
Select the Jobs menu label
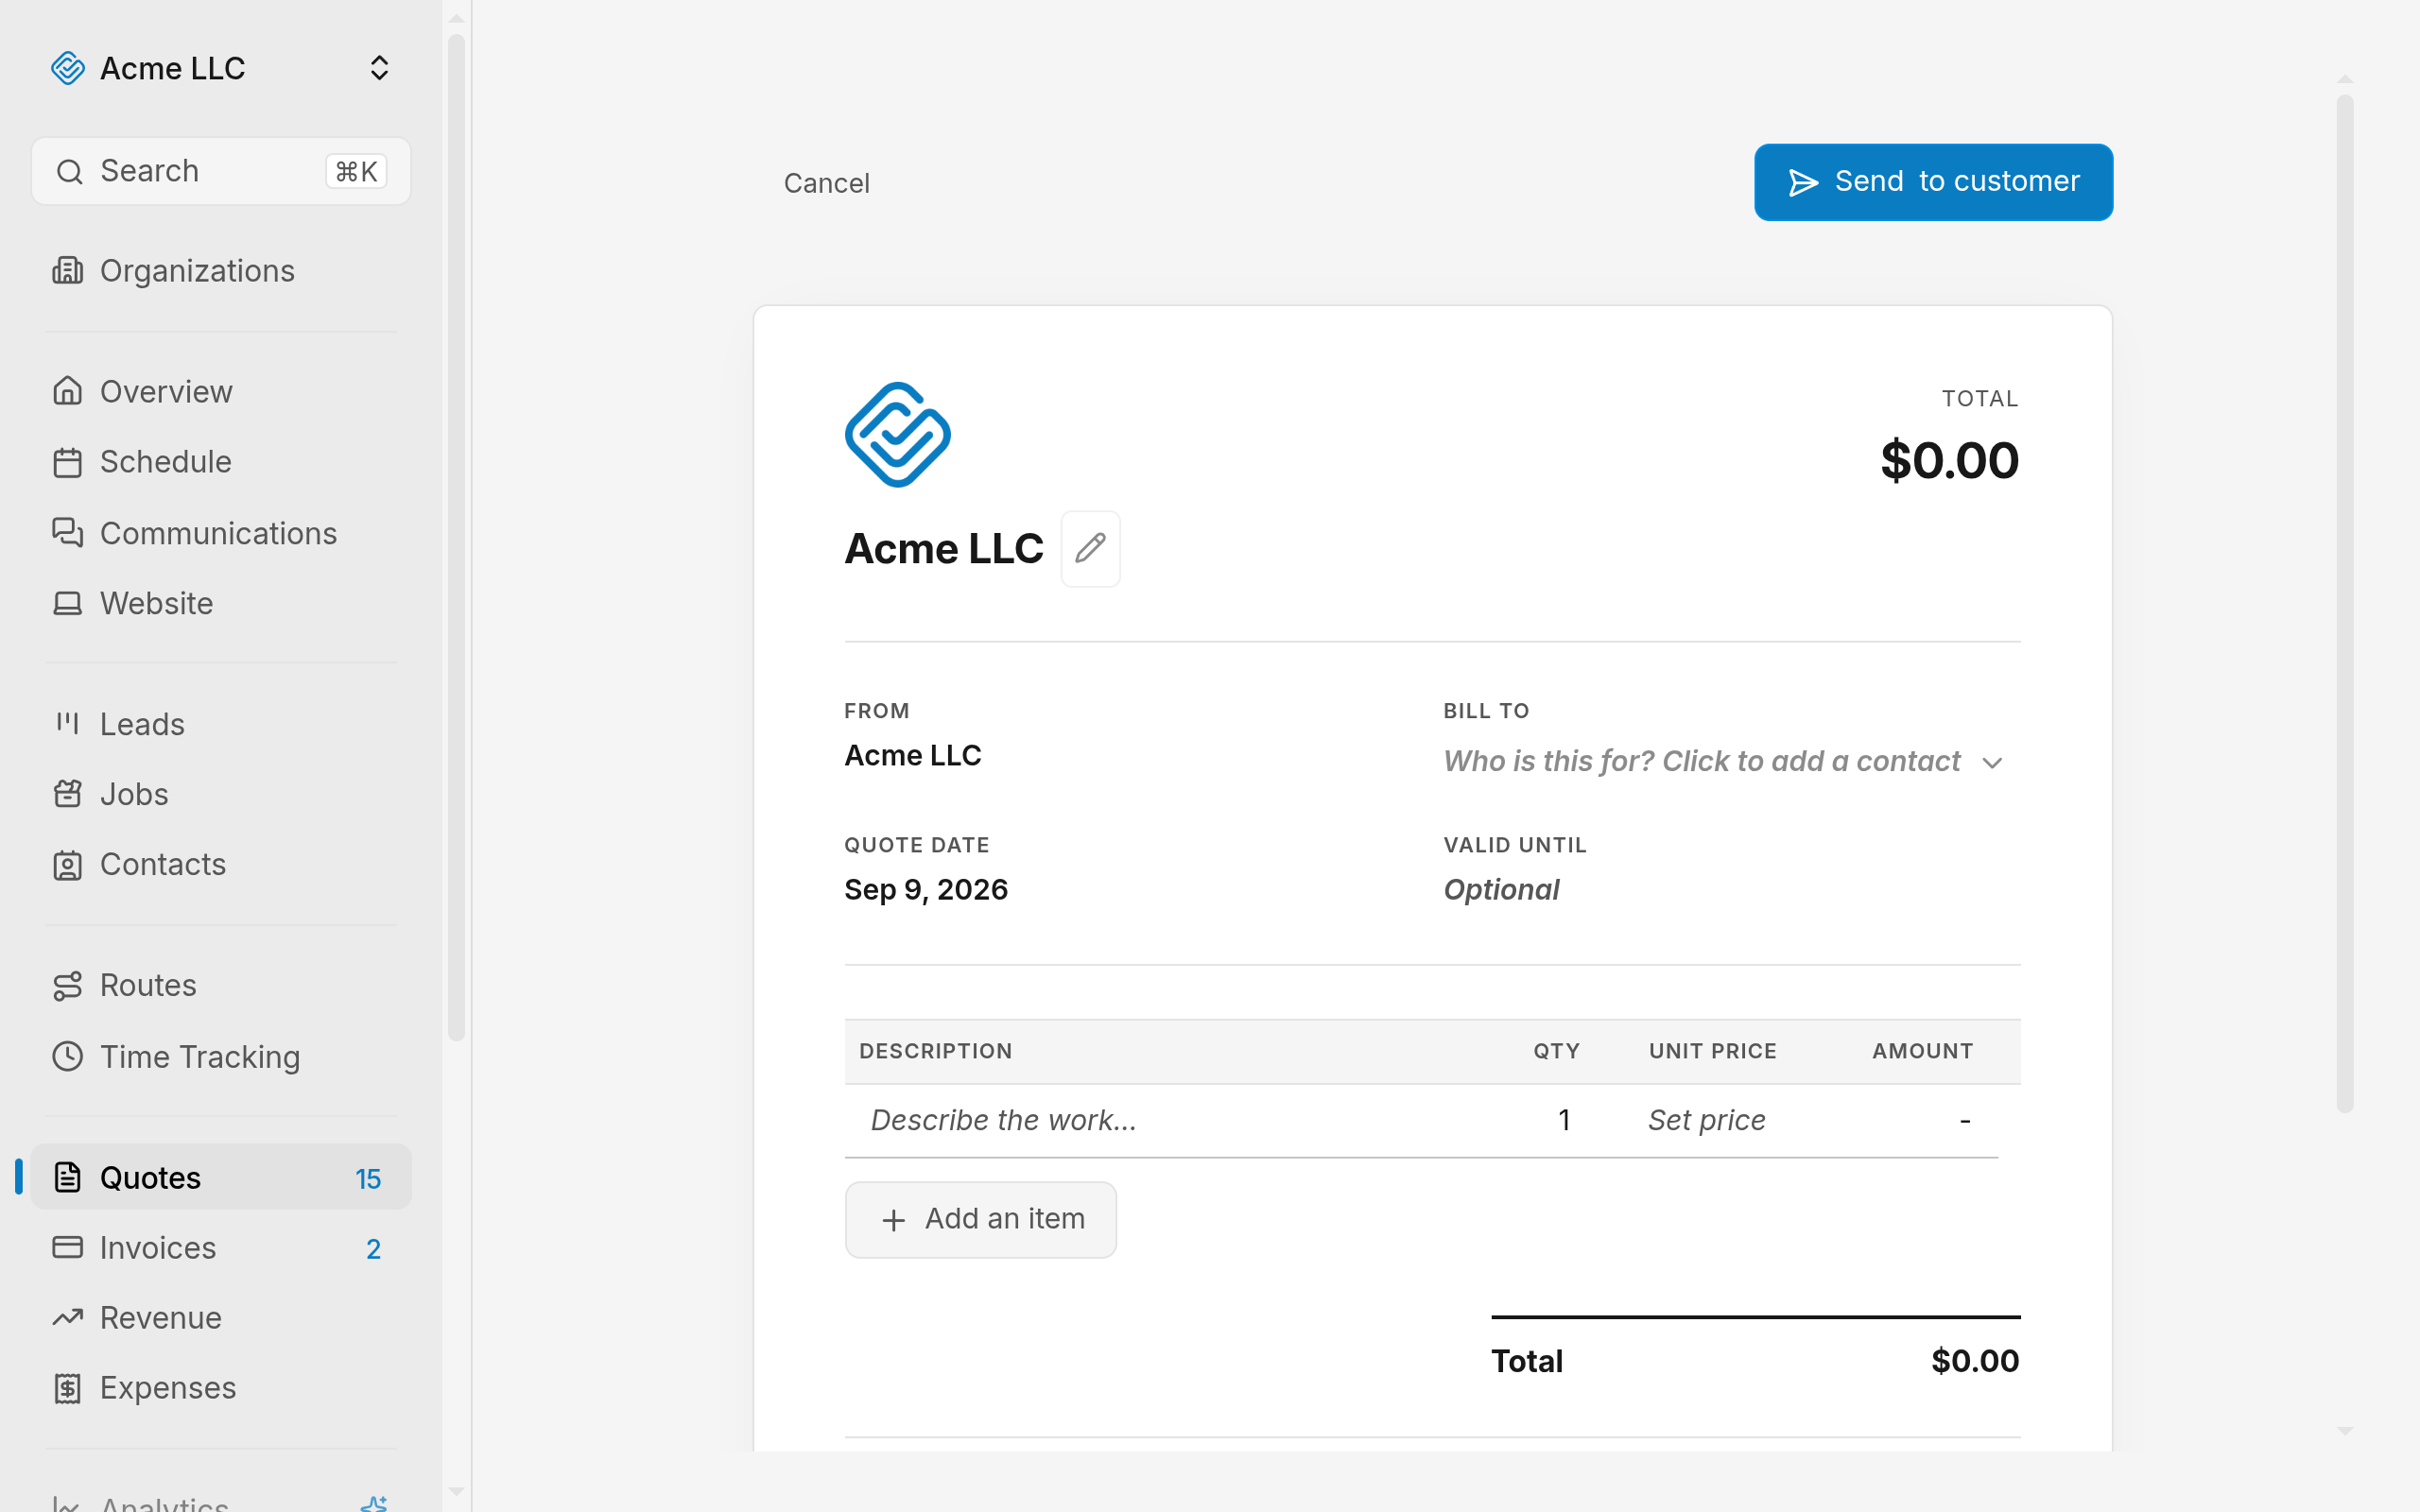[134, 794]
